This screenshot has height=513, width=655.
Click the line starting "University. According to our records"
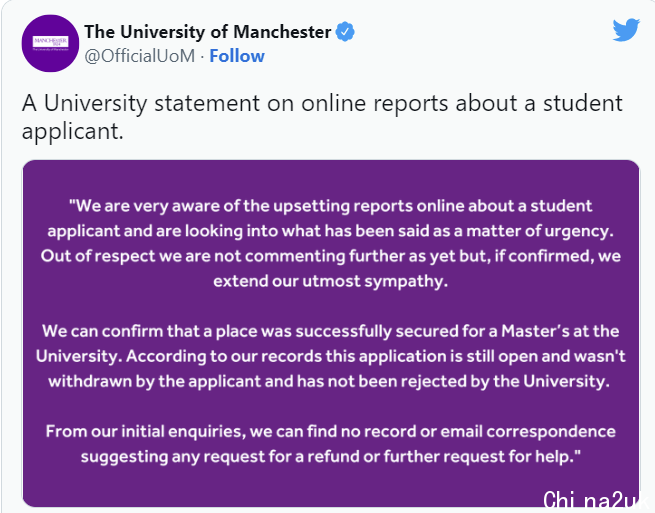click(330, 356)
